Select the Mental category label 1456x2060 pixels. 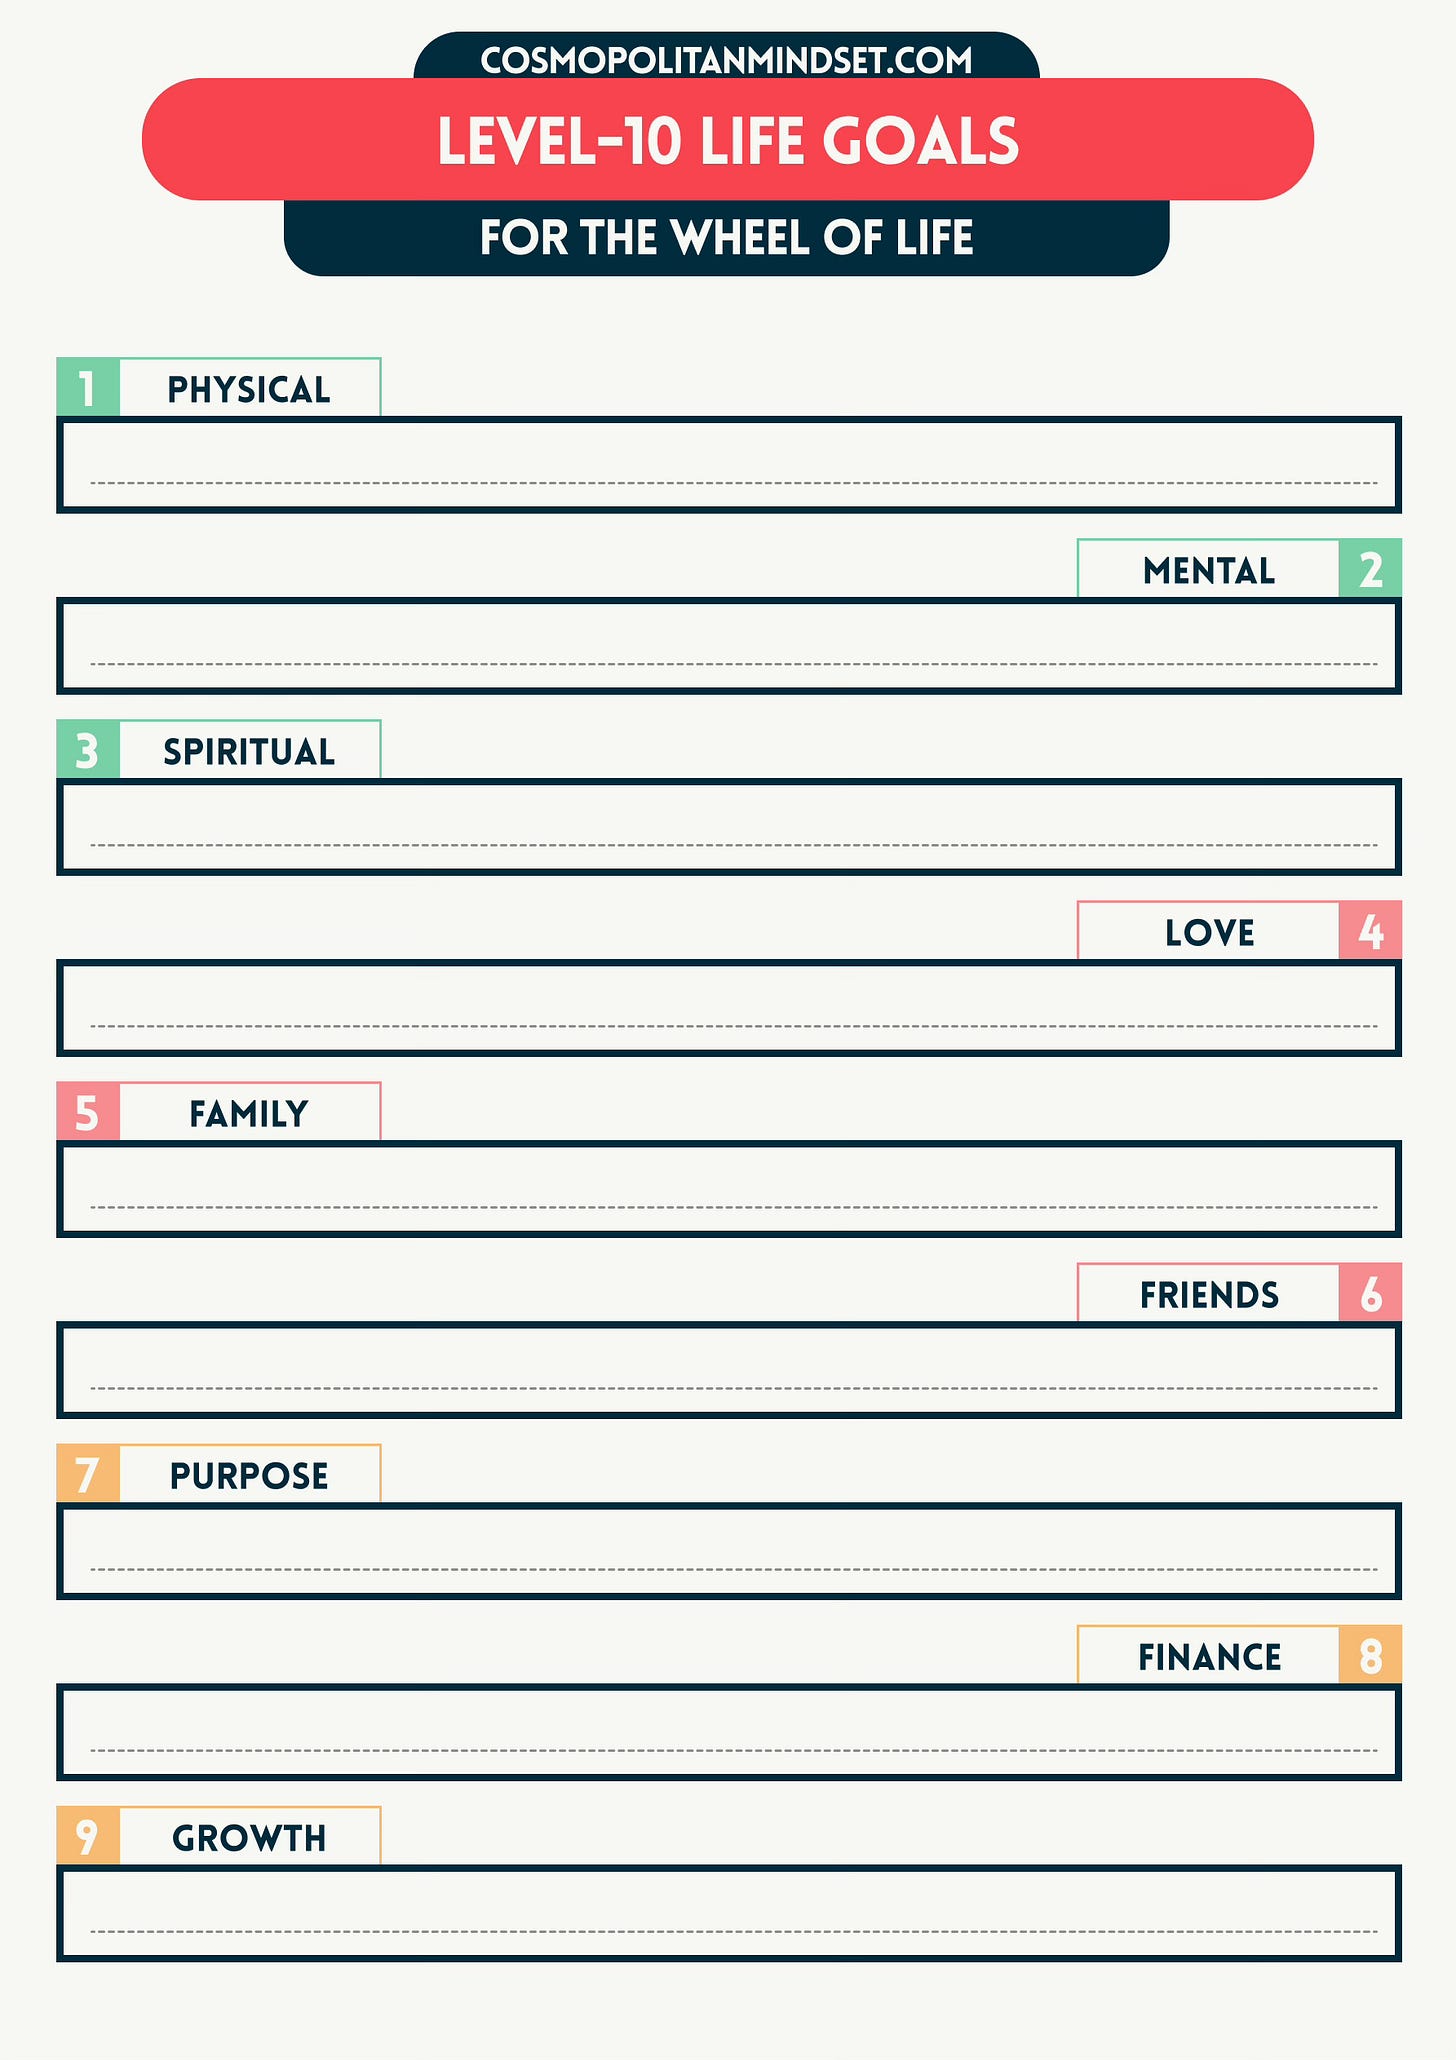1208,570
